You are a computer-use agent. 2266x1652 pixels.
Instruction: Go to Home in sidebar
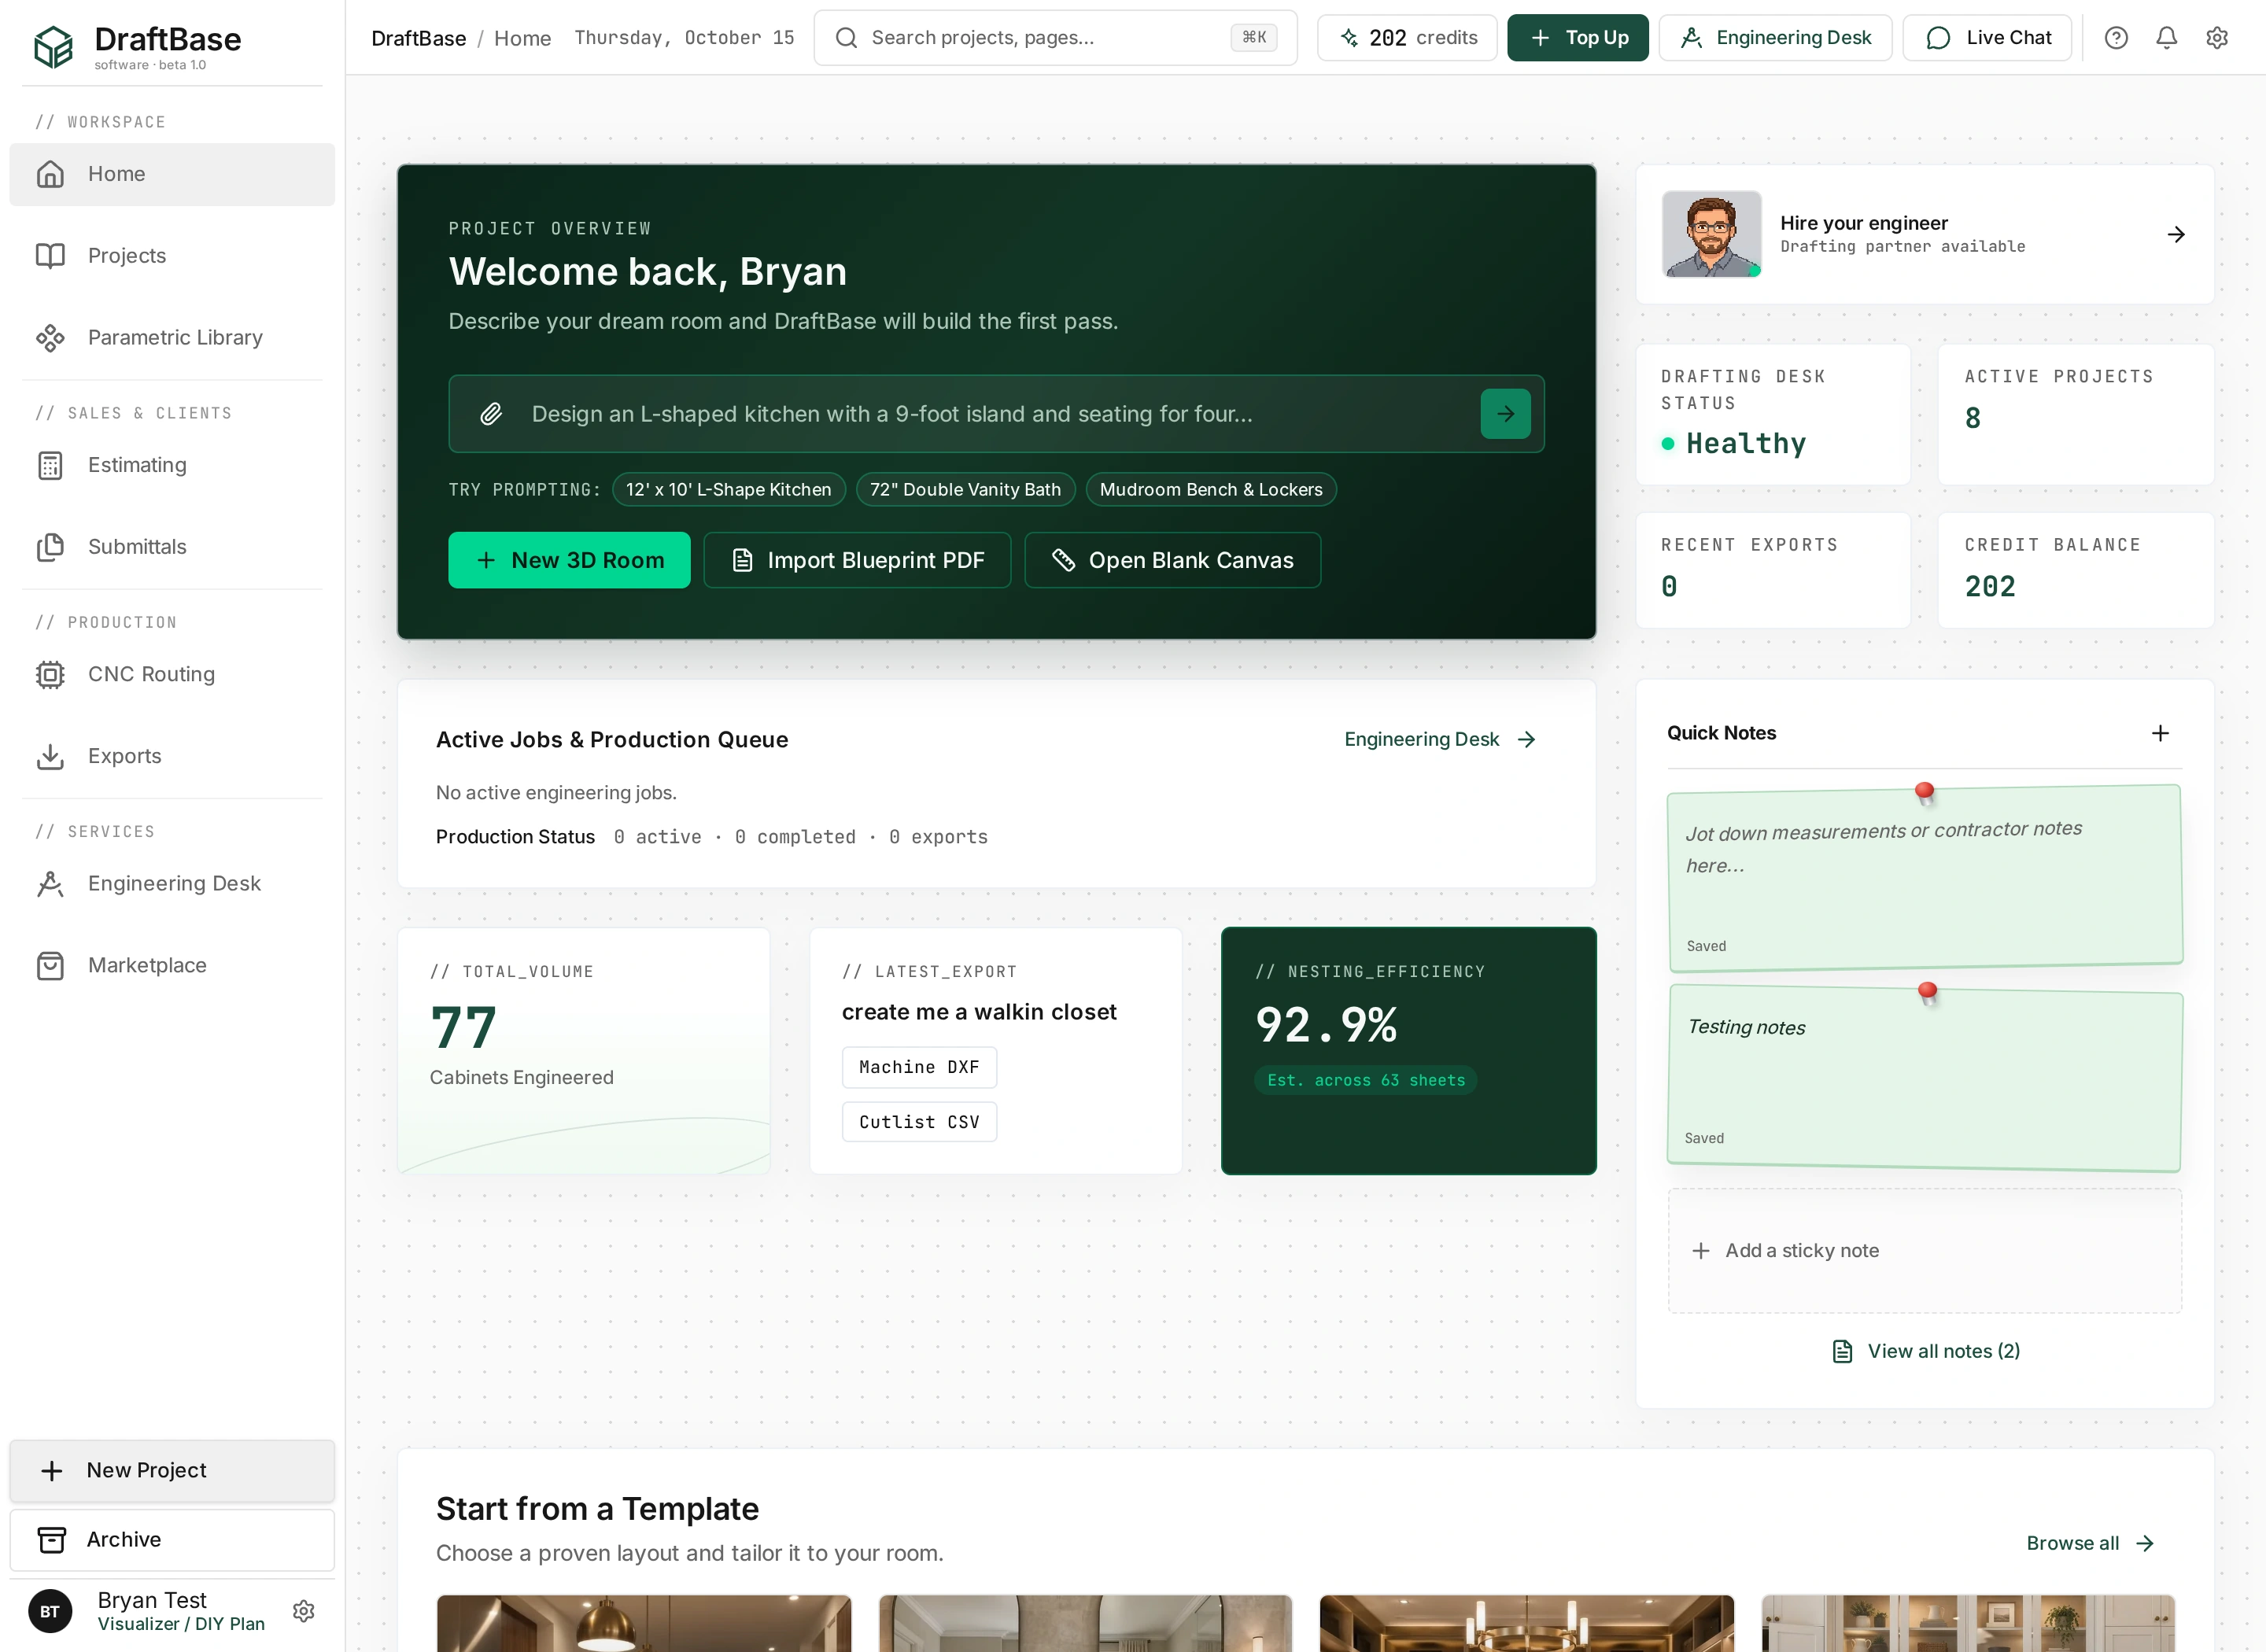tap(172, 174)
